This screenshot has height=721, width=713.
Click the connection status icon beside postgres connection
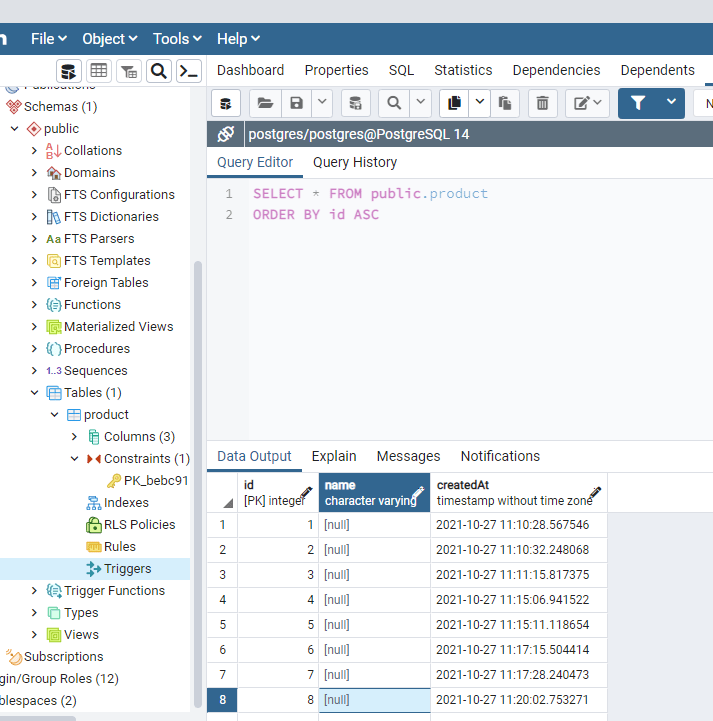pyautogui.click(x=226, y=134)
